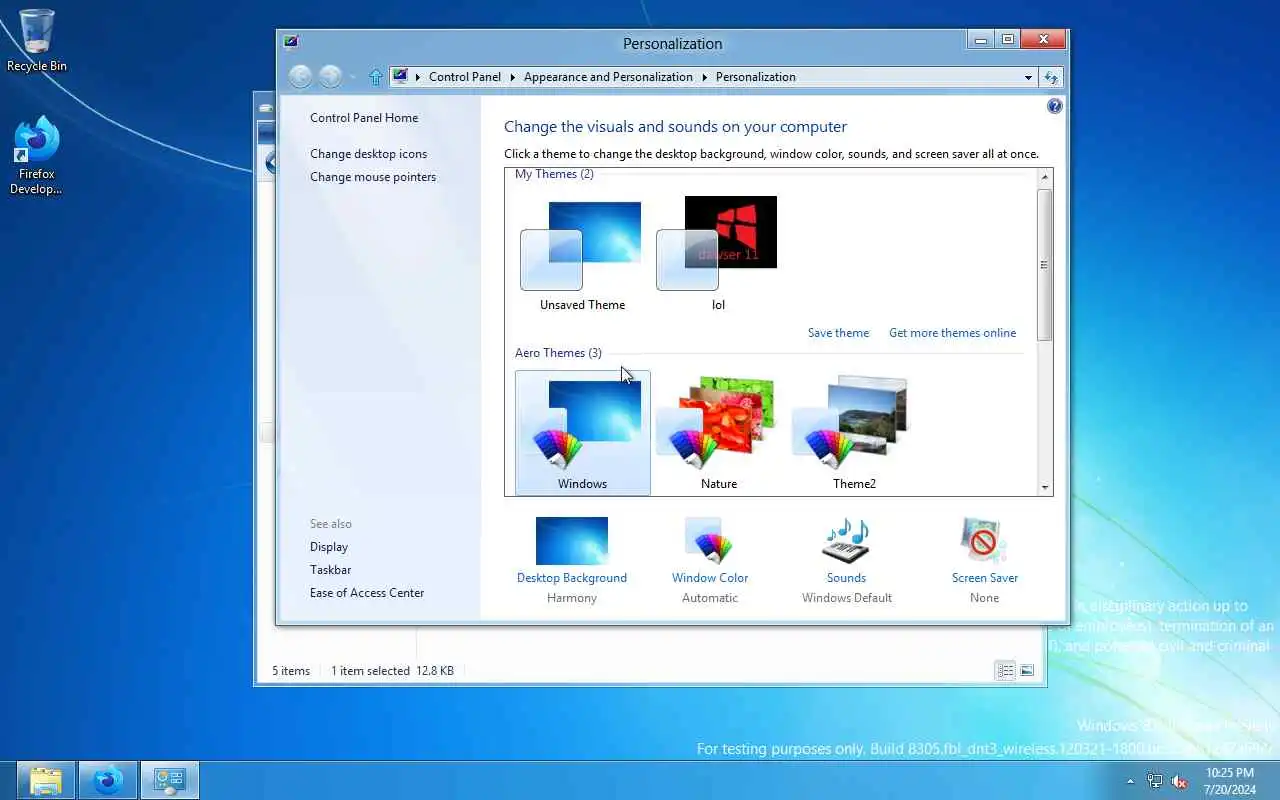Viewport: 1280px width, 800px height.
Task: Open File Explorer from the taskbar
Action: tap(46, 780)
